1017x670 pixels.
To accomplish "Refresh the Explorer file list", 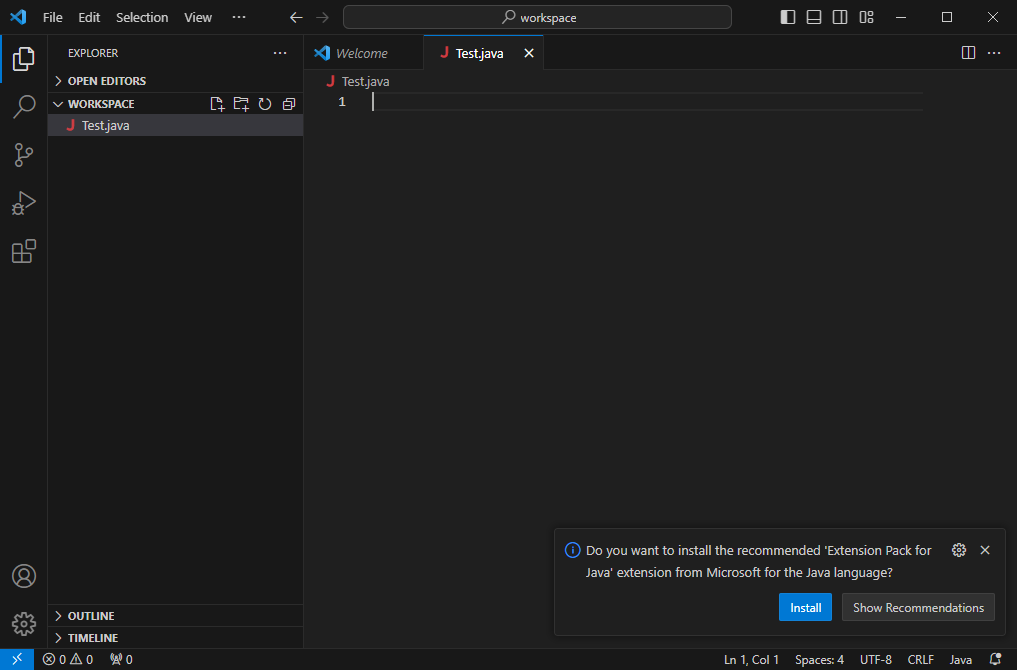I will point(265,104).
